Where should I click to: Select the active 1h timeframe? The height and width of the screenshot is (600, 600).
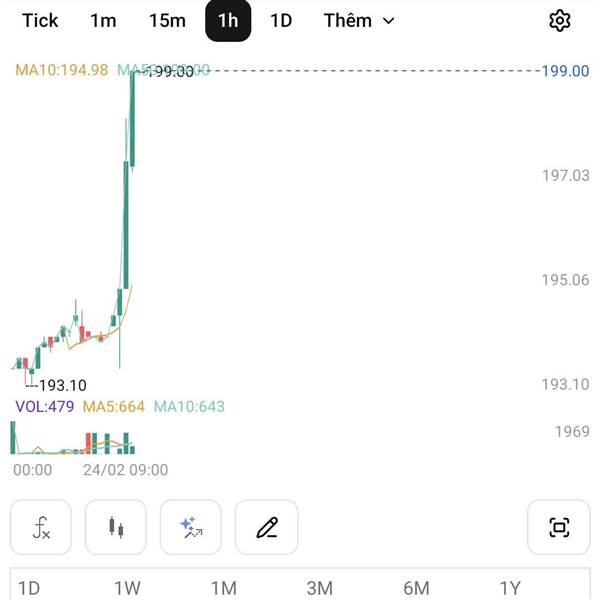228,21
